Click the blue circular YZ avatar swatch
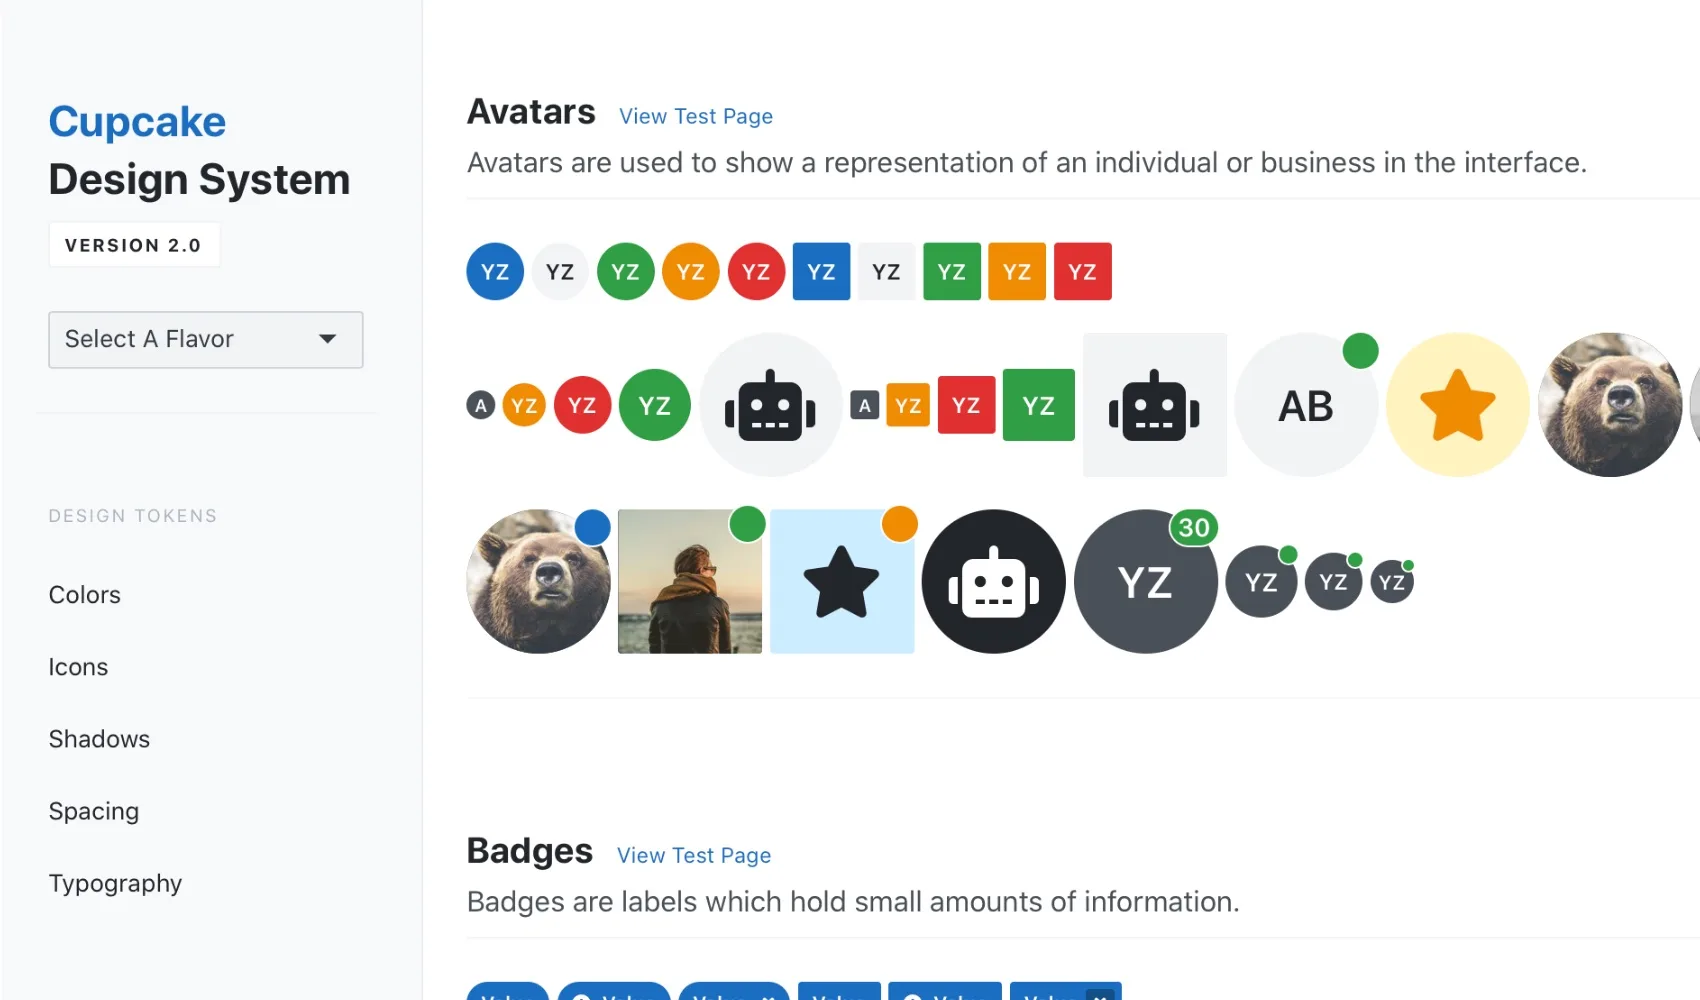The width and height of the screenshot is (1700, 1000). coord(495,271)
